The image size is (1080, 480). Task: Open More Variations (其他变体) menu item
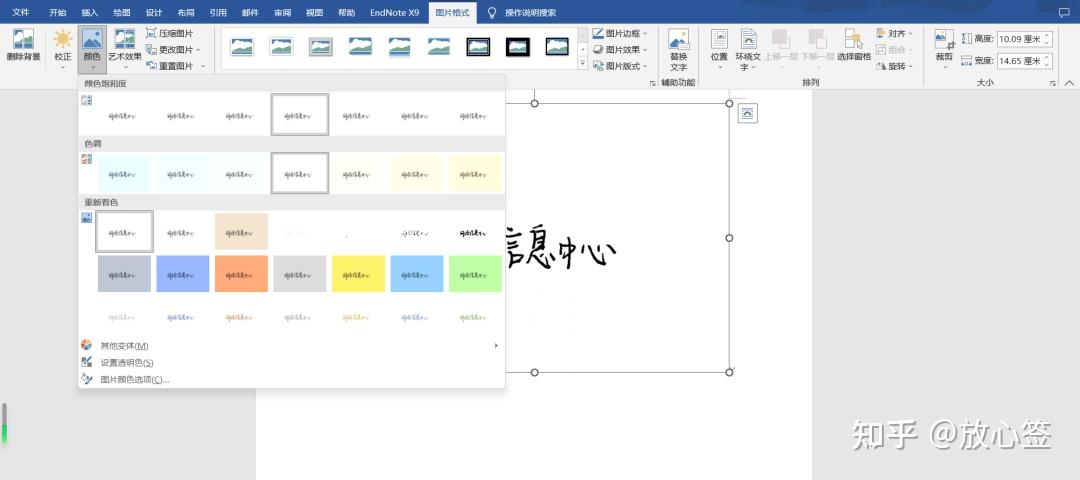coord(124,346)
